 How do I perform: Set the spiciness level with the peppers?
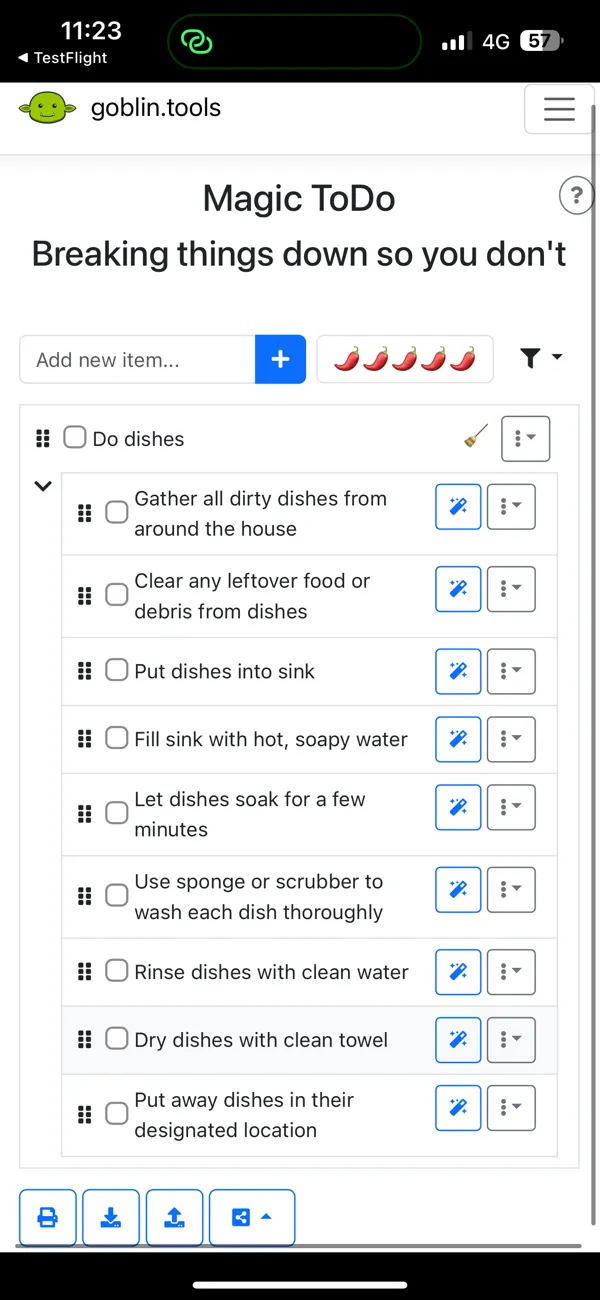[404, 359]
